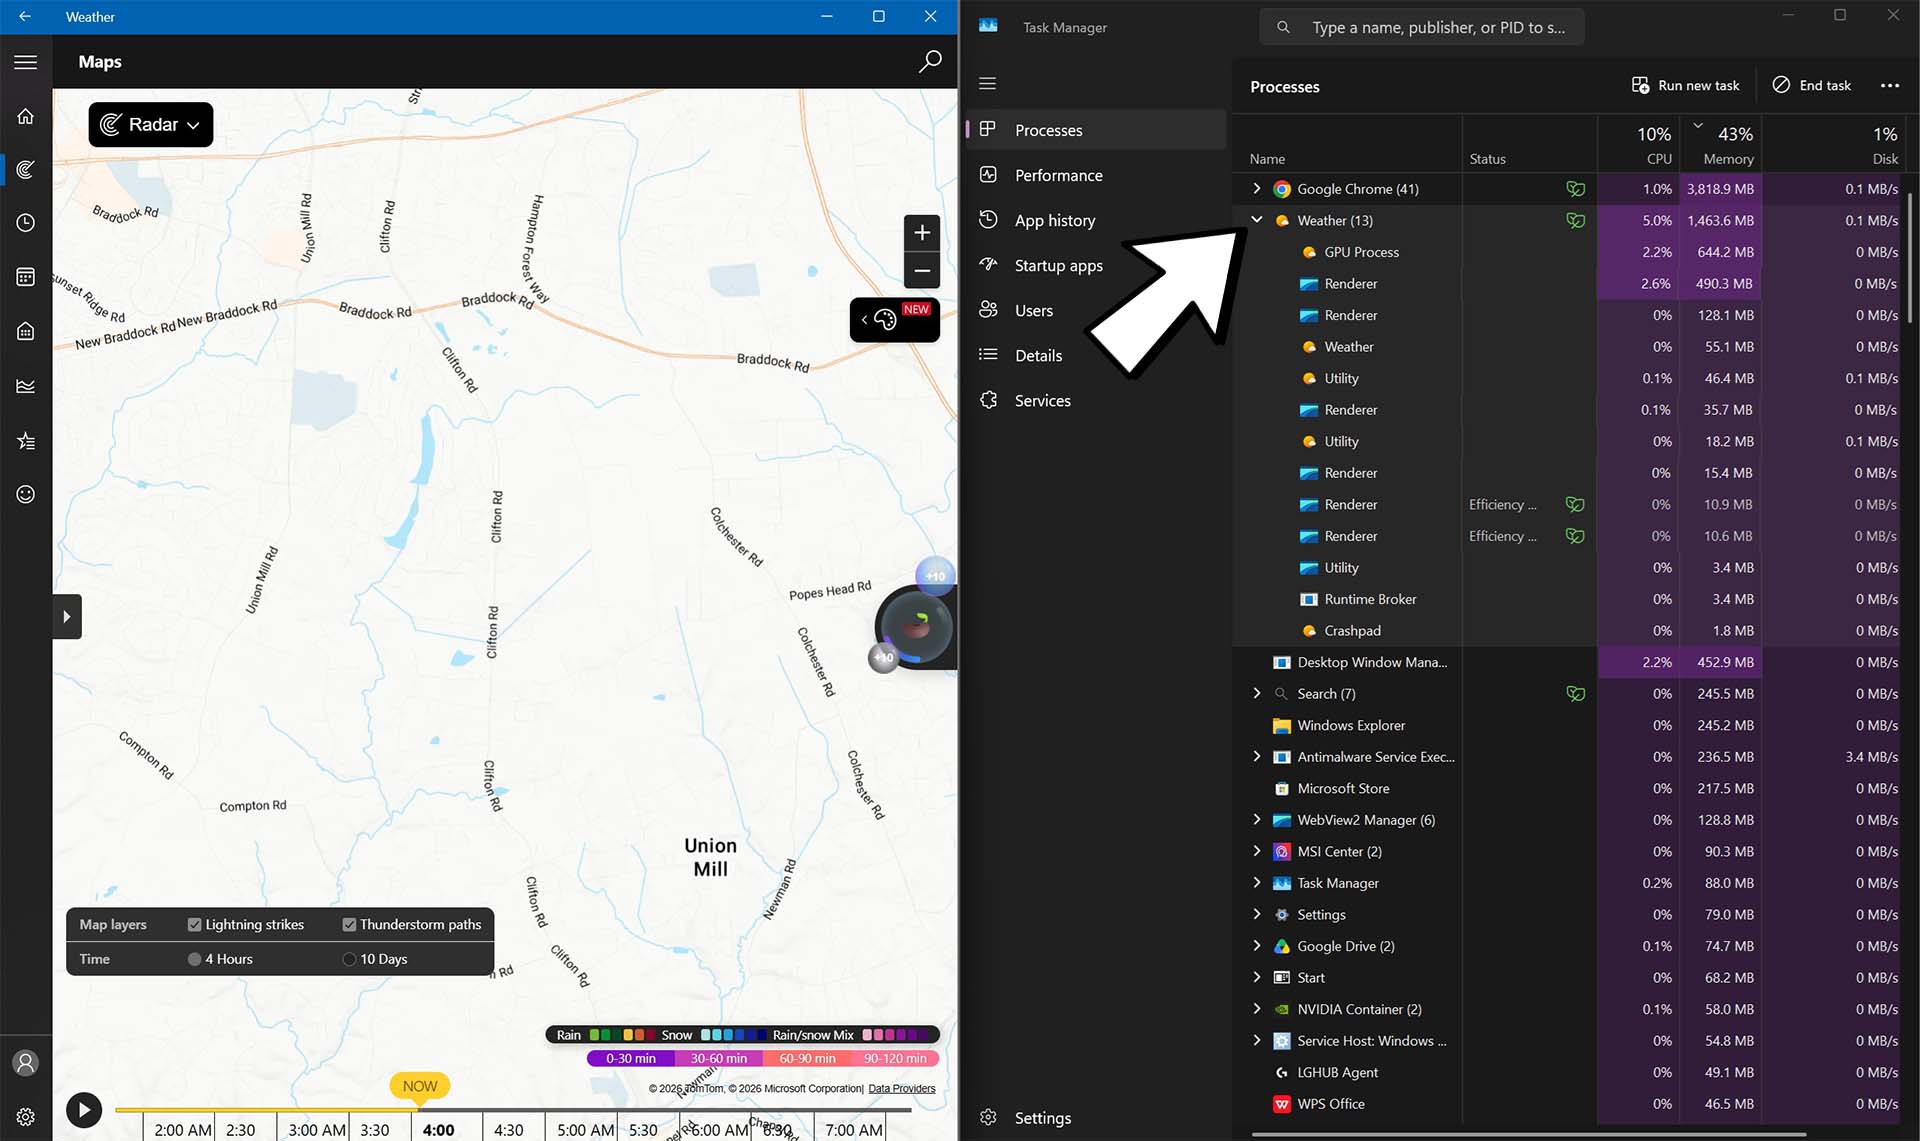Open the Data Providers link on map
Image resolution: width=1920 pixels, height=1141 pixels.
click(x=902, y=1089)
